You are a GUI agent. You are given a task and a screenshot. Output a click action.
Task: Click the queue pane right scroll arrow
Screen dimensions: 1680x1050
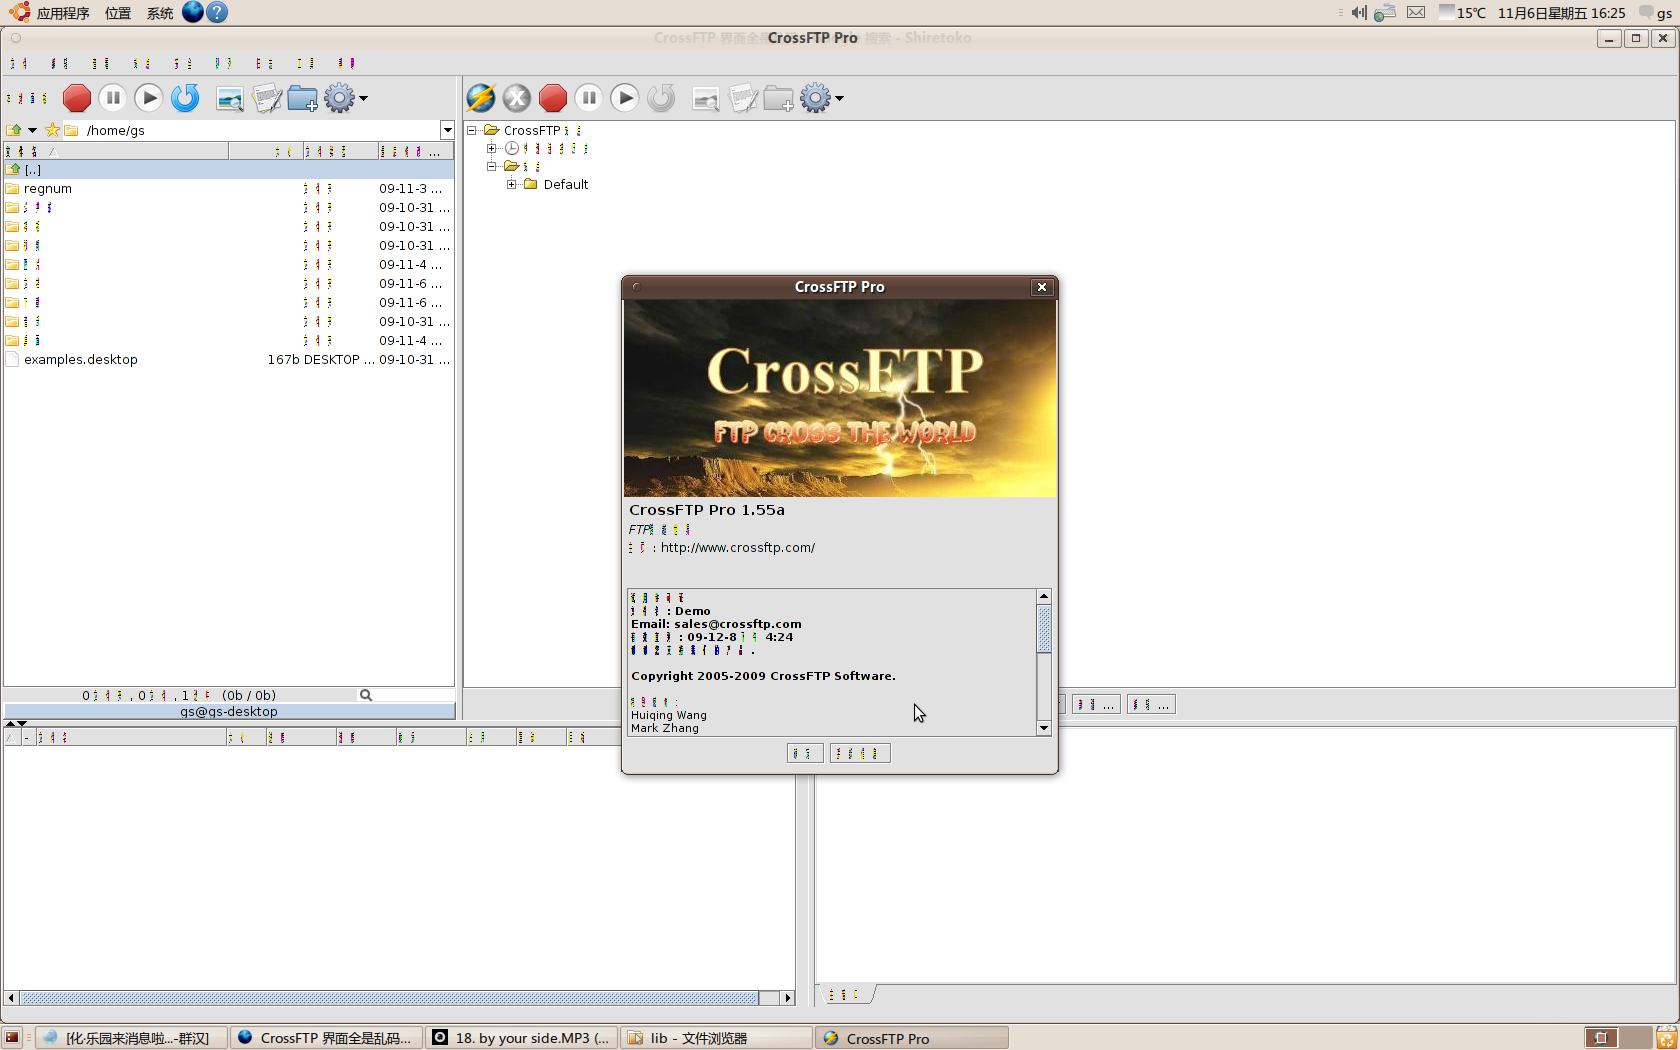(788, 998)
